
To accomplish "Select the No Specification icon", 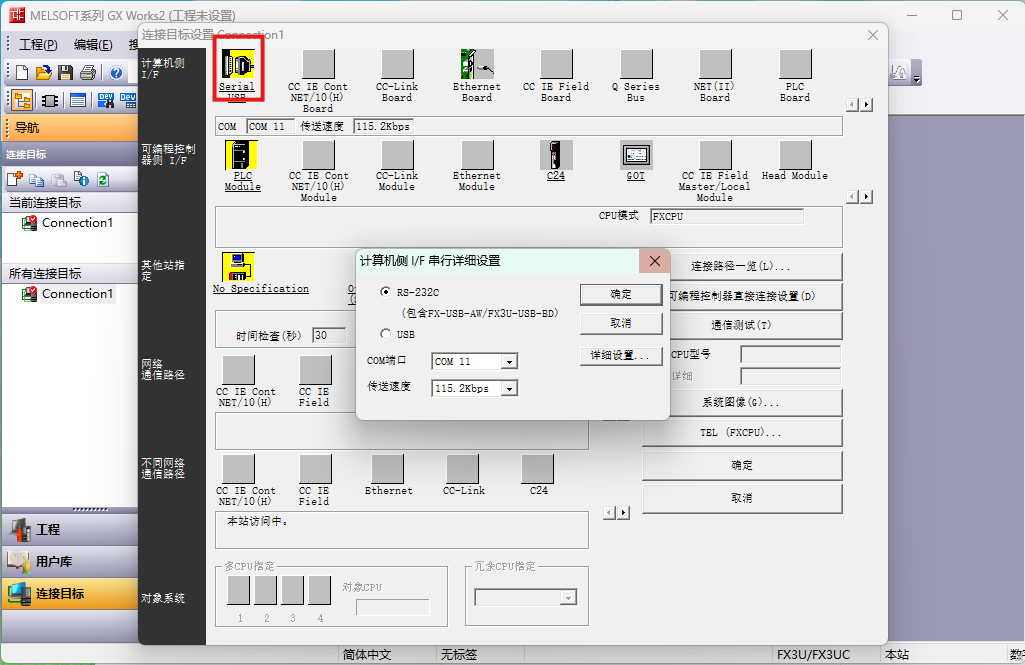I will point(238,267).
